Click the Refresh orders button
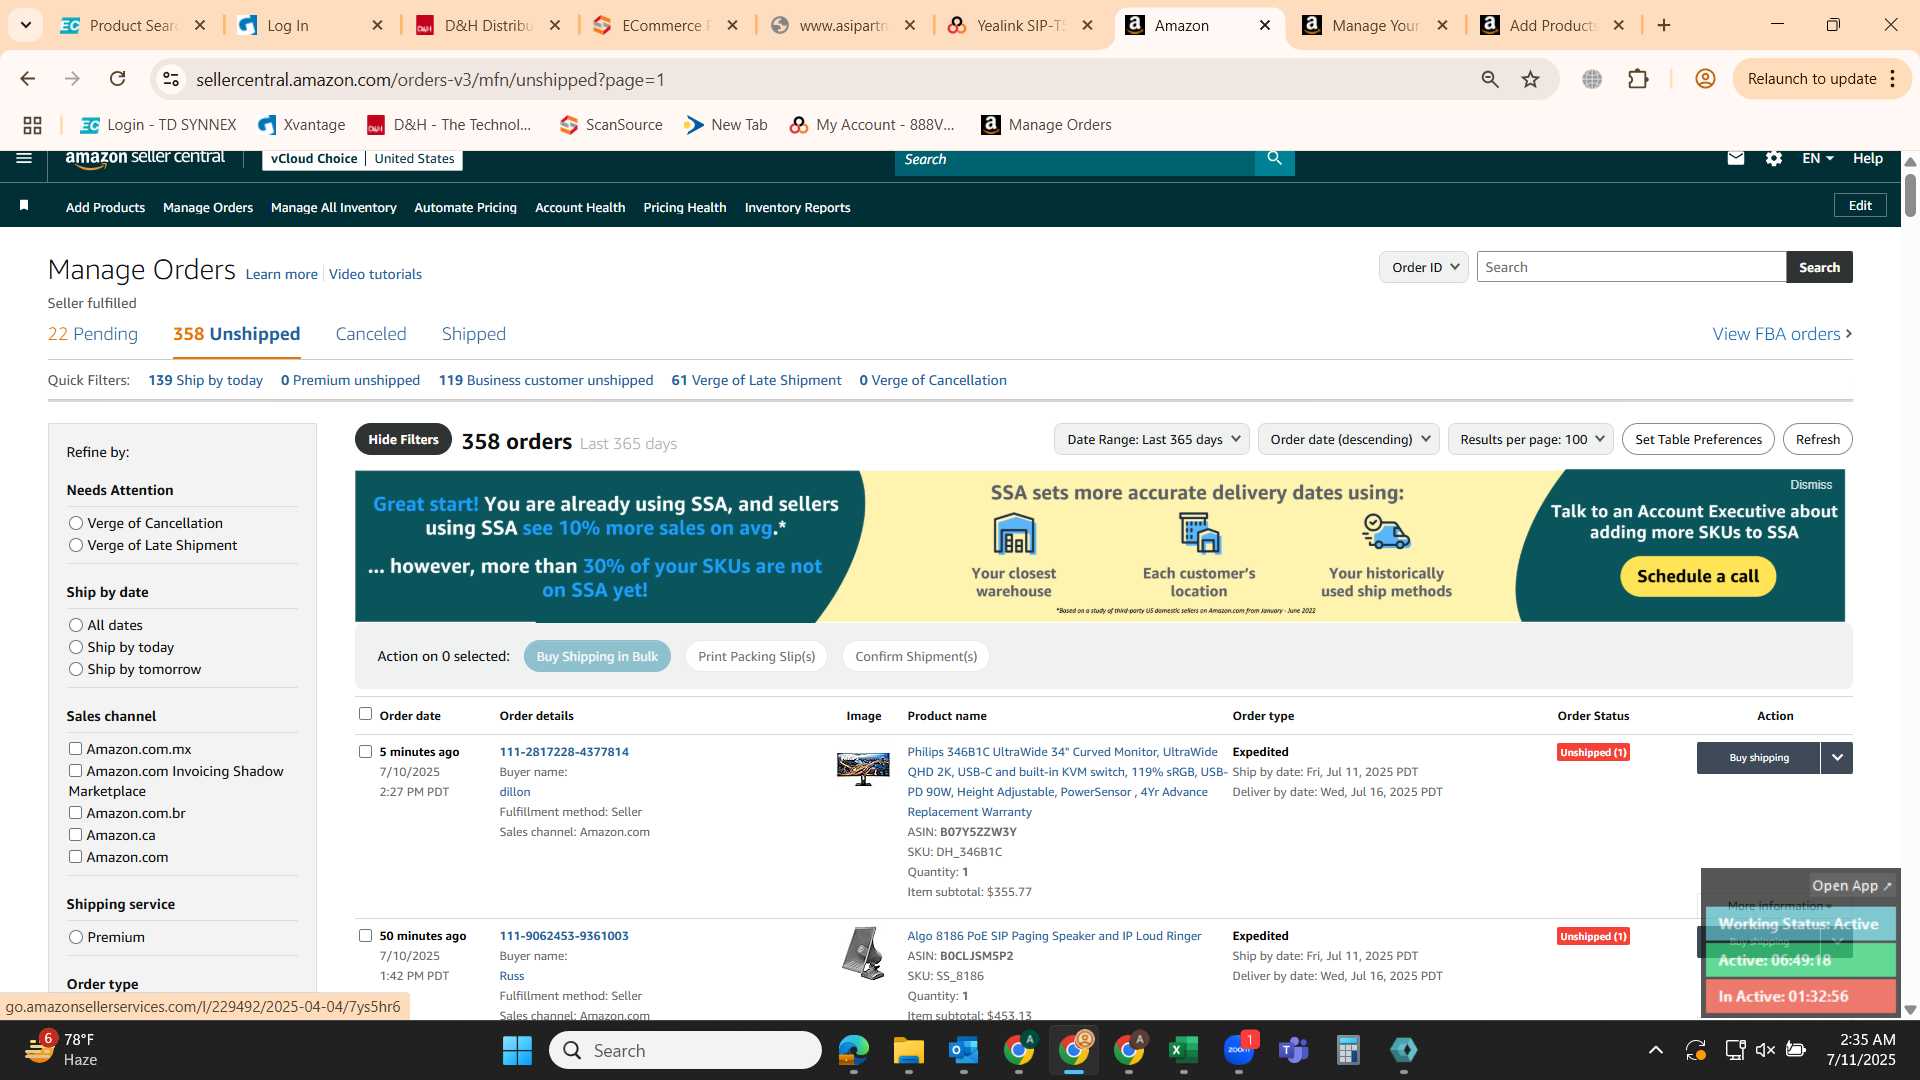Viewport: 1920px width, 1080px height. (x=1817, y=439)
